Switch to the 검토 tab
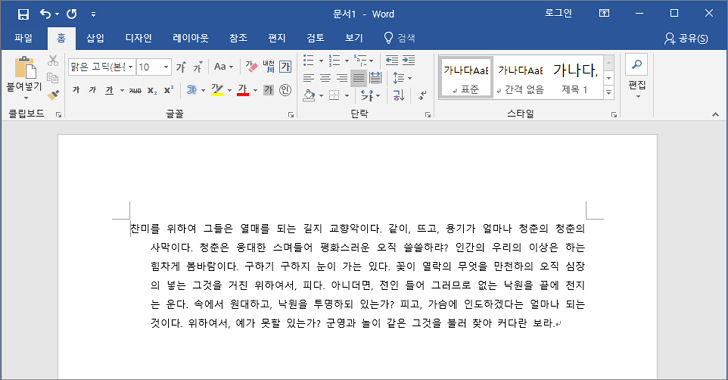 315,38
